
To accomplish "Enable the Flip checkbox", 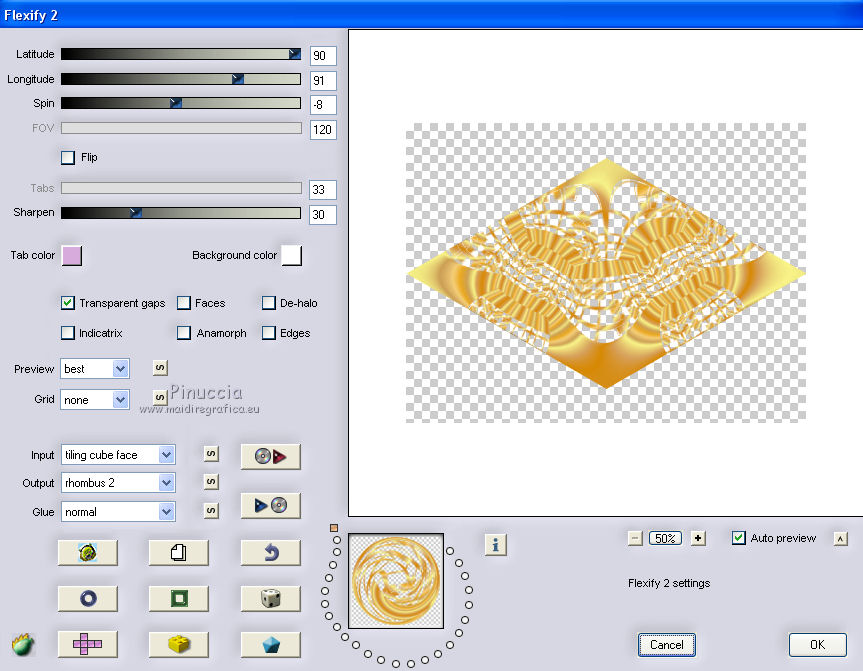I will tap(68, 158).
